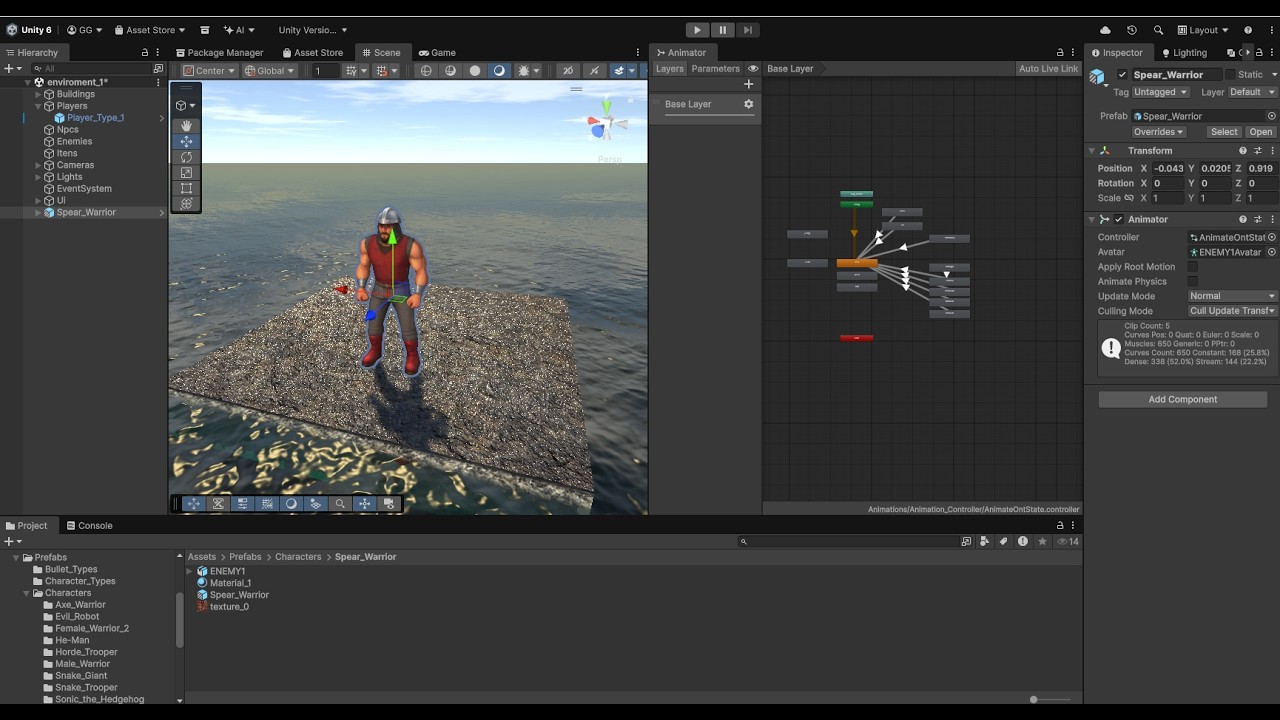Click the Play button
1280x720 pixels.
click(698, 30)
